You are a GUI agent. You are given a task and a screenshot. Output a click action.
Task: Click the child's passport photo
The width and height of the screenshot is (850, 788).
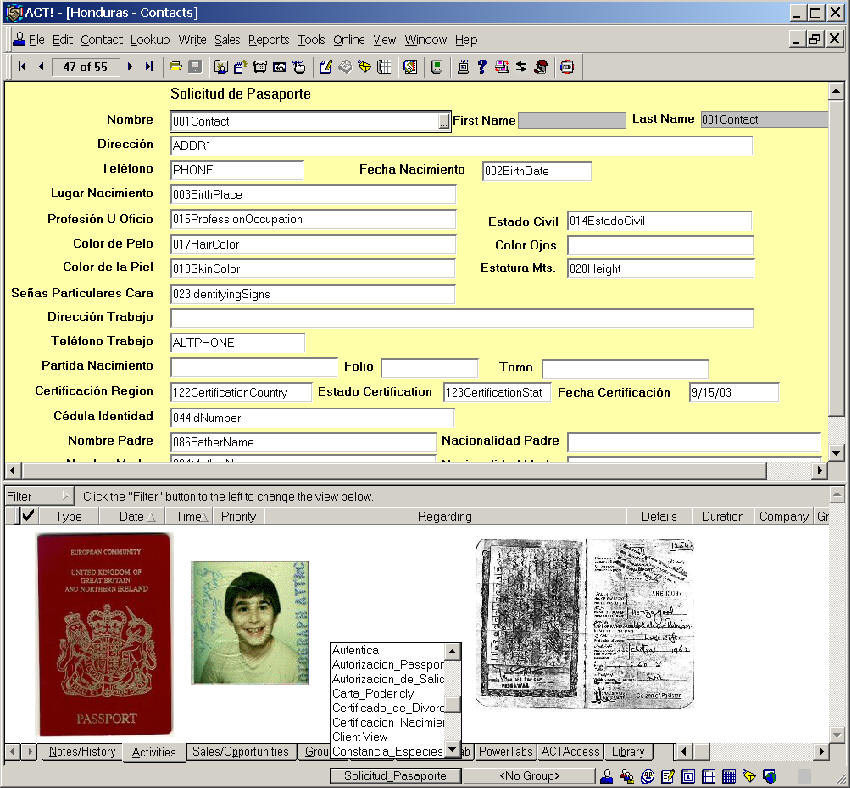coord(250,622)
